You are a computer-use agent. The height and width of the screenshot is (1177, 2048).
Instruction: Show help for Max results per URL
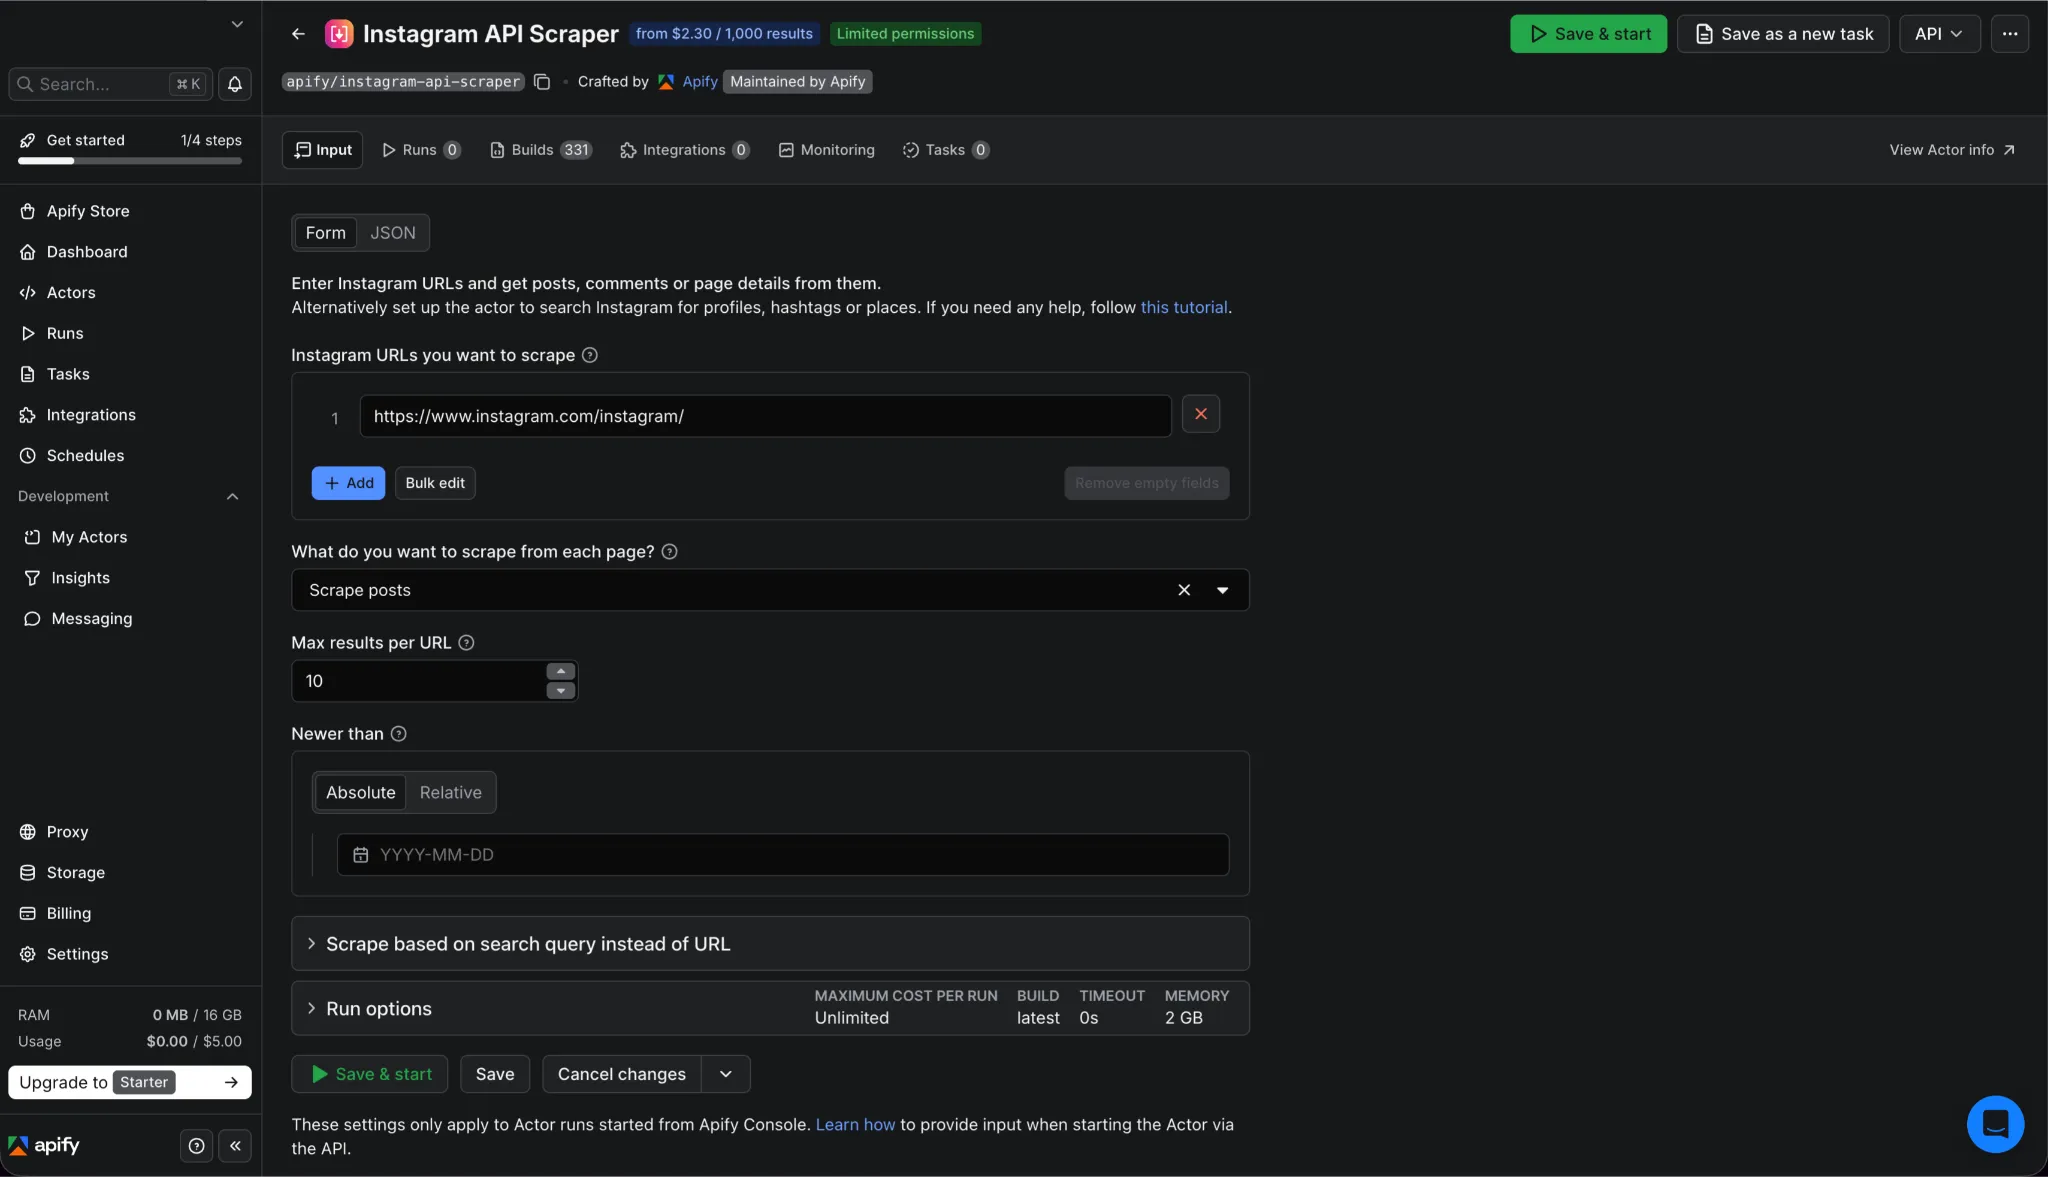pos(466,643)
